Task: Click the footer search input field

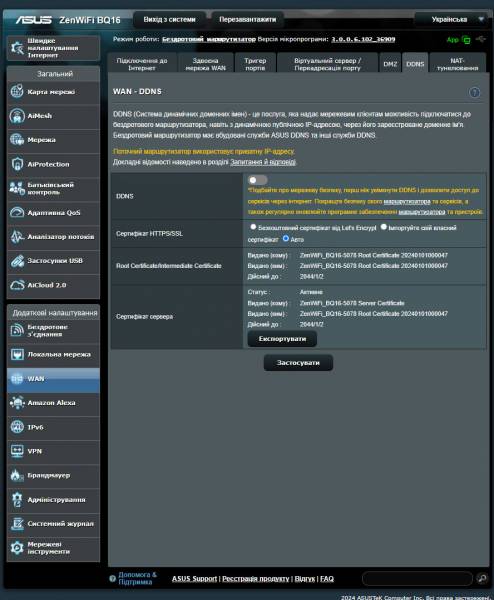Action: [417, 578]
